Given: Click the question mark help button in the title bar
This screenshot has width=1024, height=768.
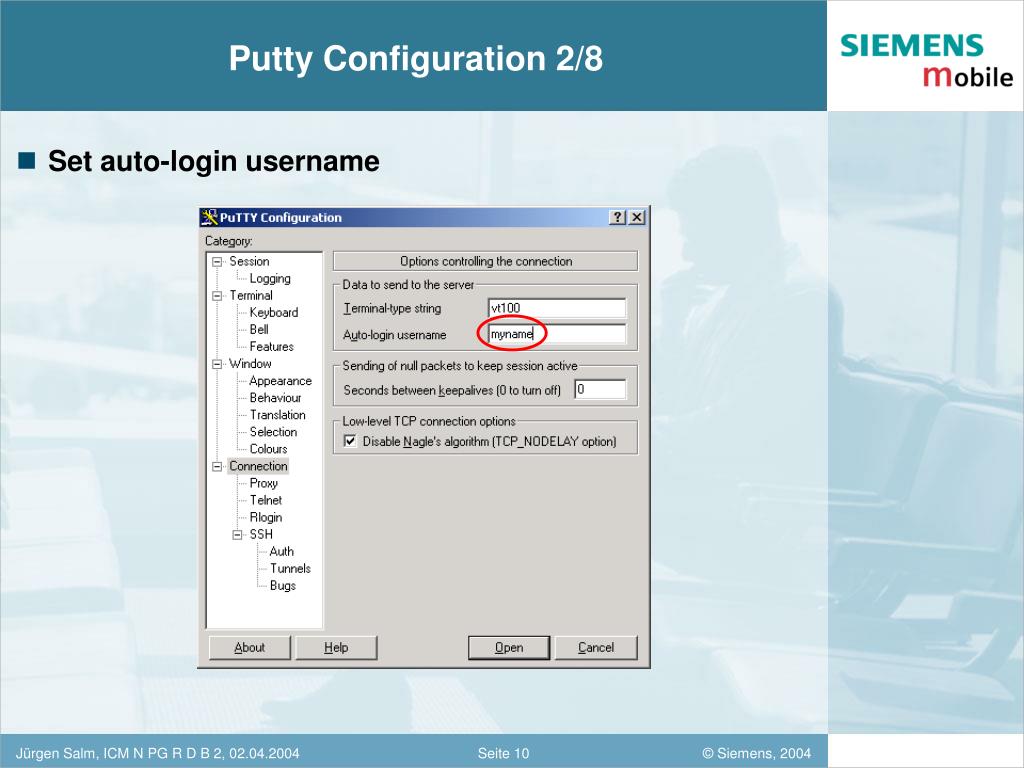Looking at the screenshot, I should click(617, 217).
